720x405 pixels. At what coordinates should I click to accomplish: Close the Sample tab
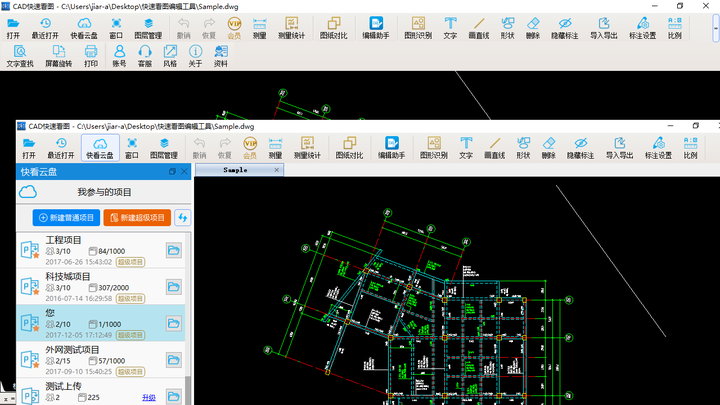(x=276, y=170)
